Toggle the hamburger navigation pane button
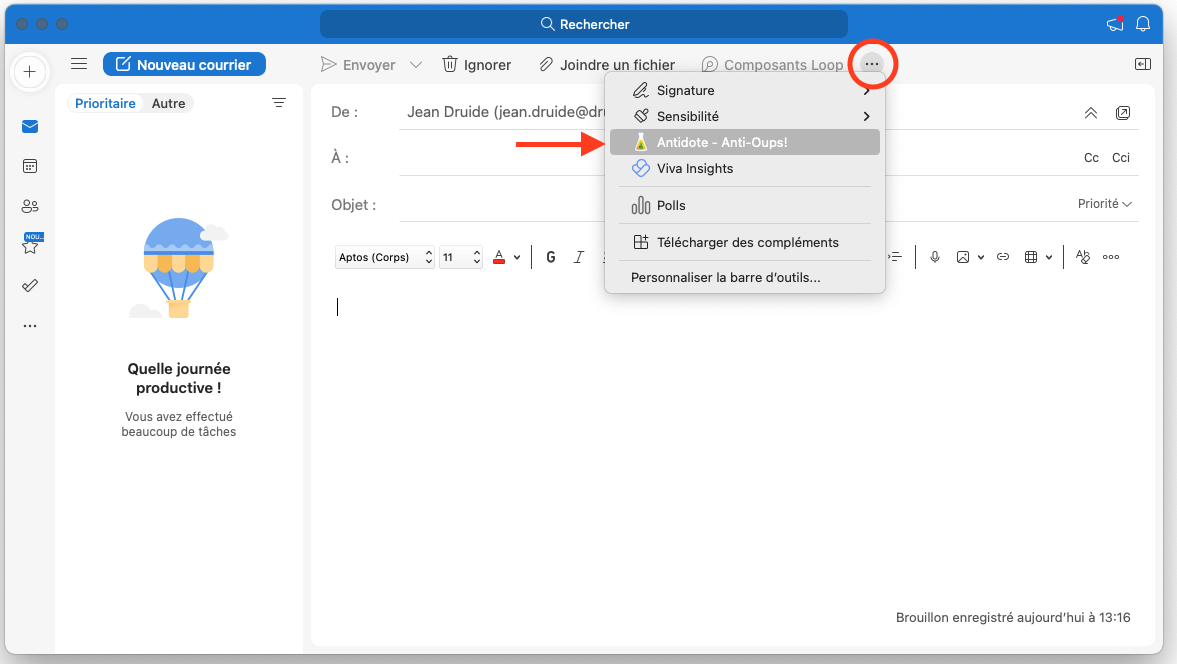 79,64
